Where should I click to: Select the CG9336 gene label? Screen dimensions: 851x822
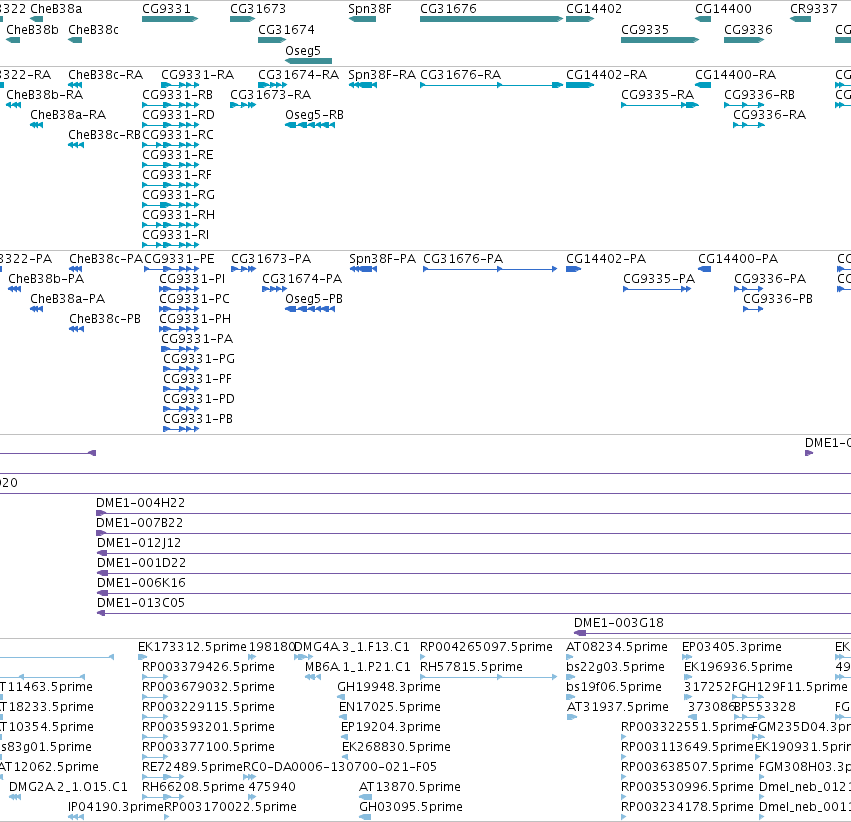pyautogui.click(x=748, y=29)
